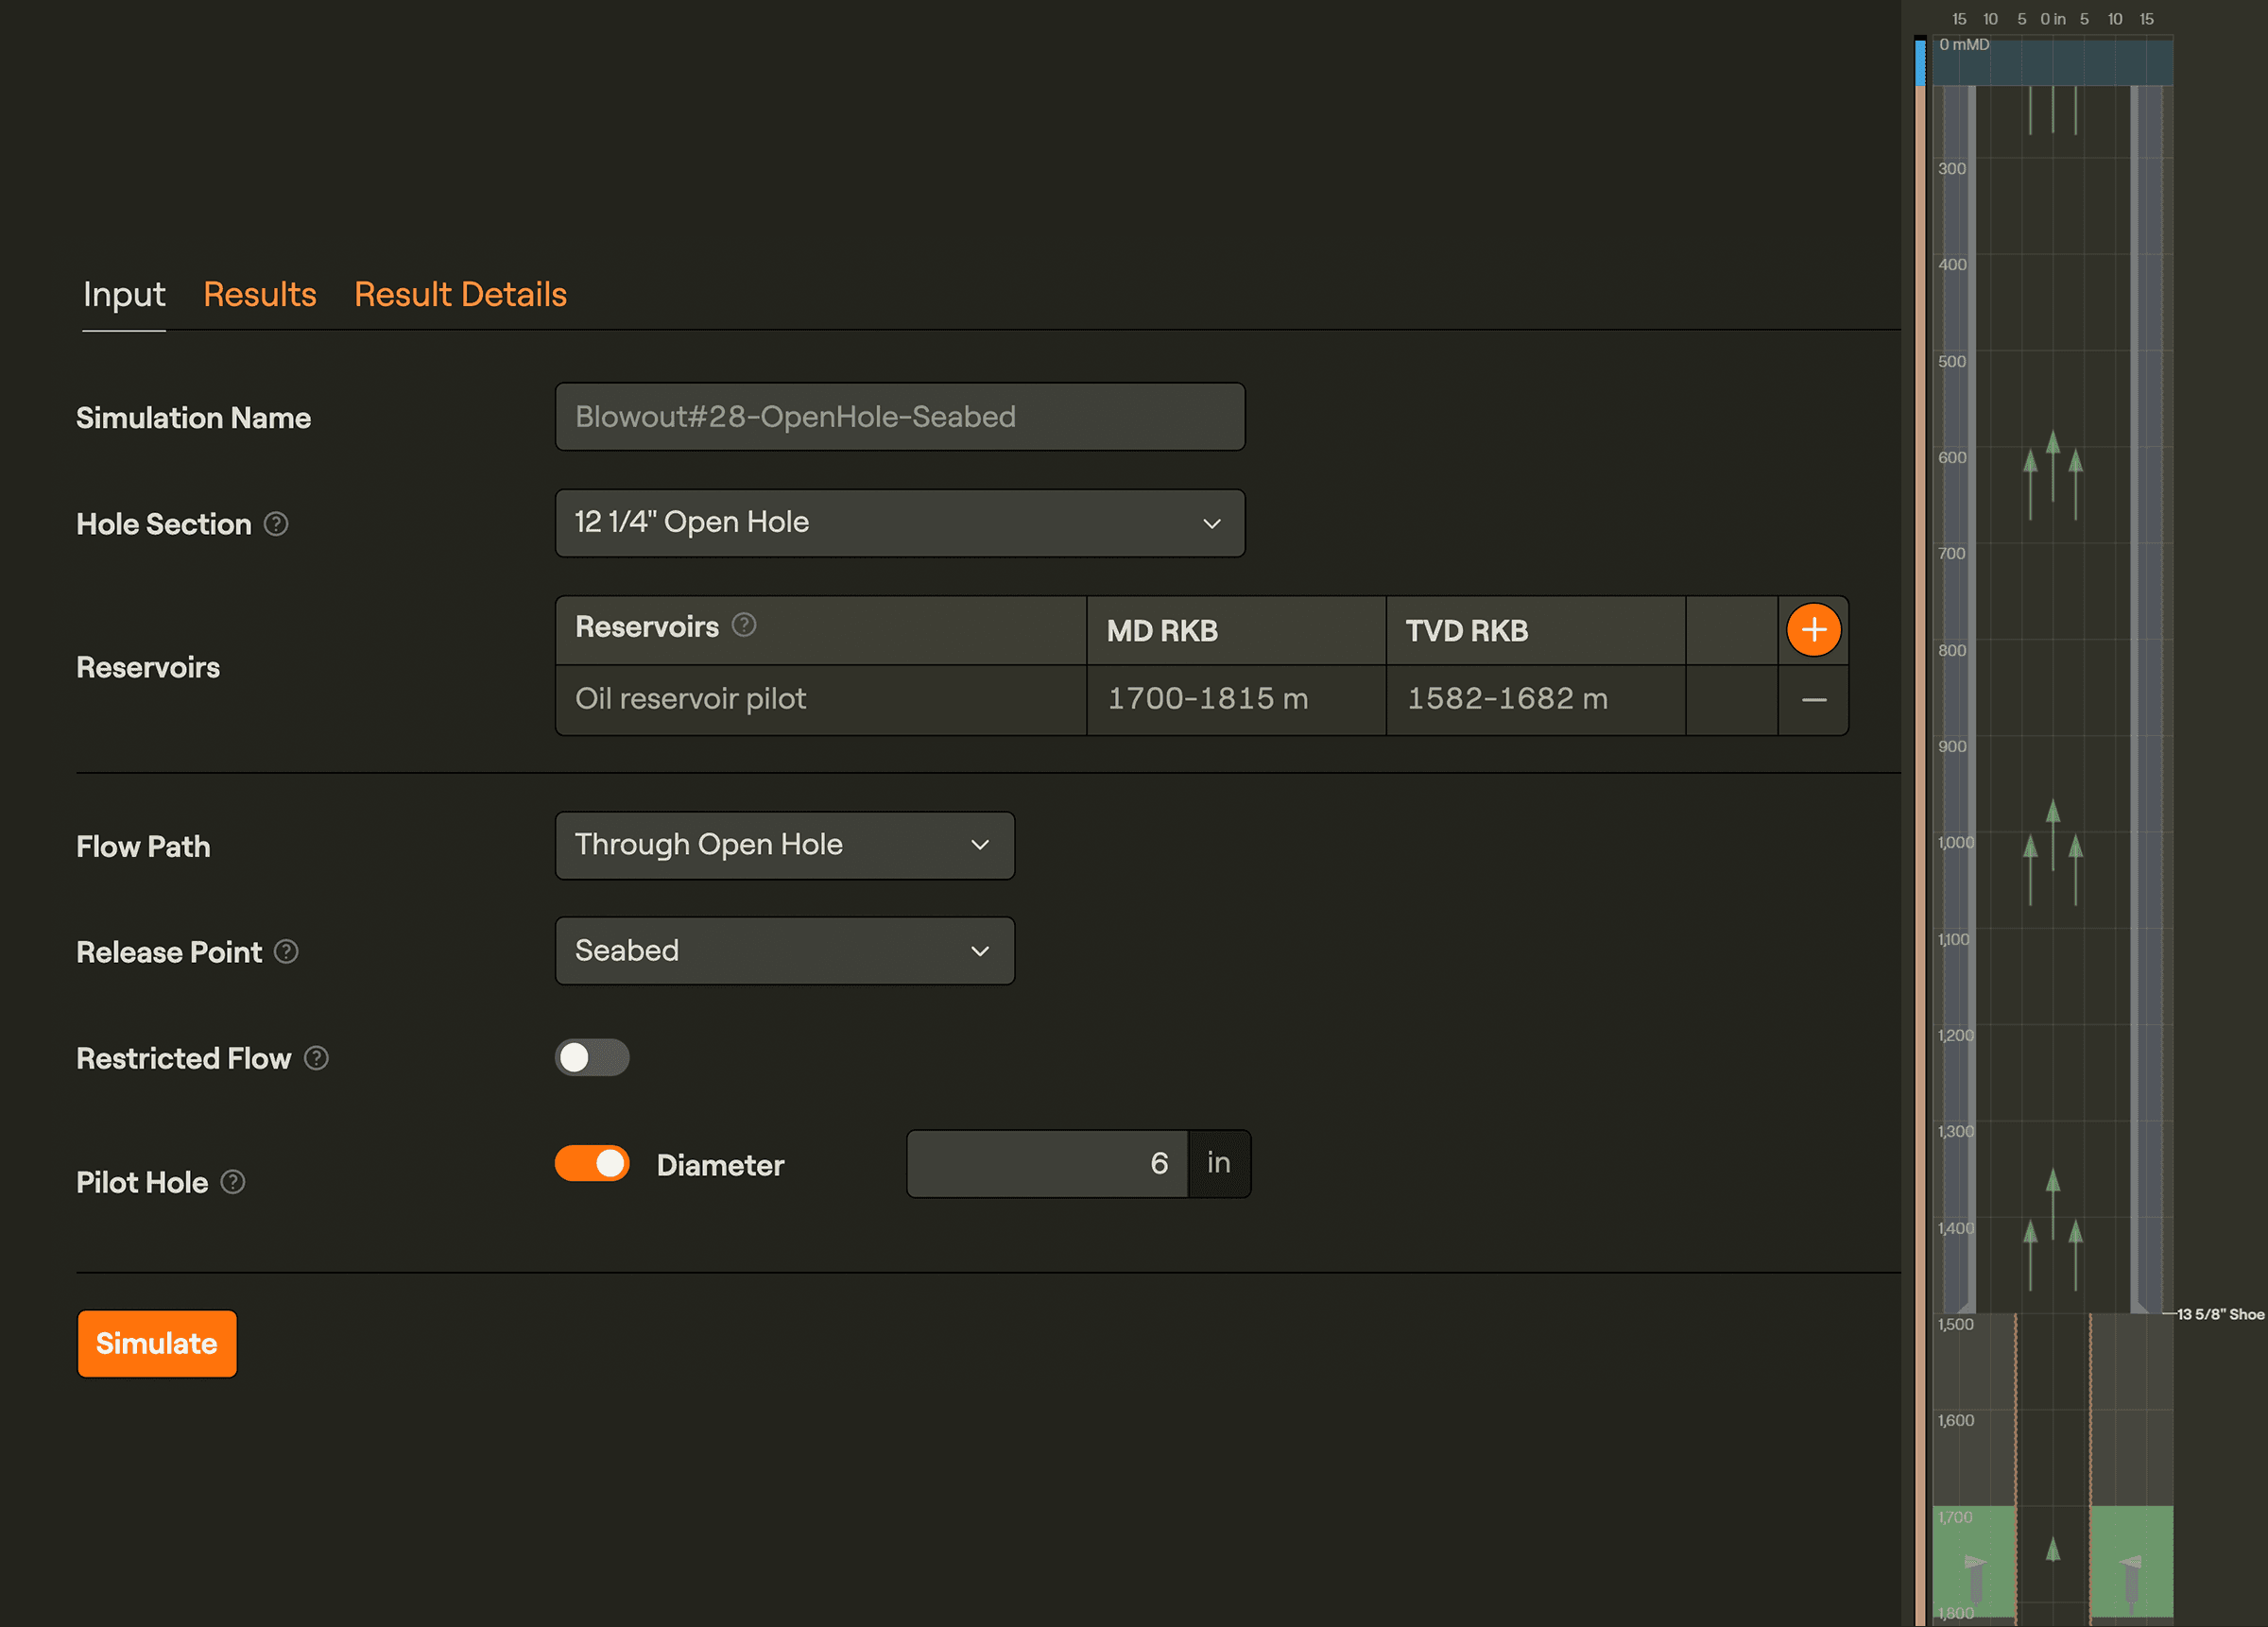This screenshot has height=1627, width=2268.
Task: Click help icon beside Restricted Flow
Action: pos(316,1058)
